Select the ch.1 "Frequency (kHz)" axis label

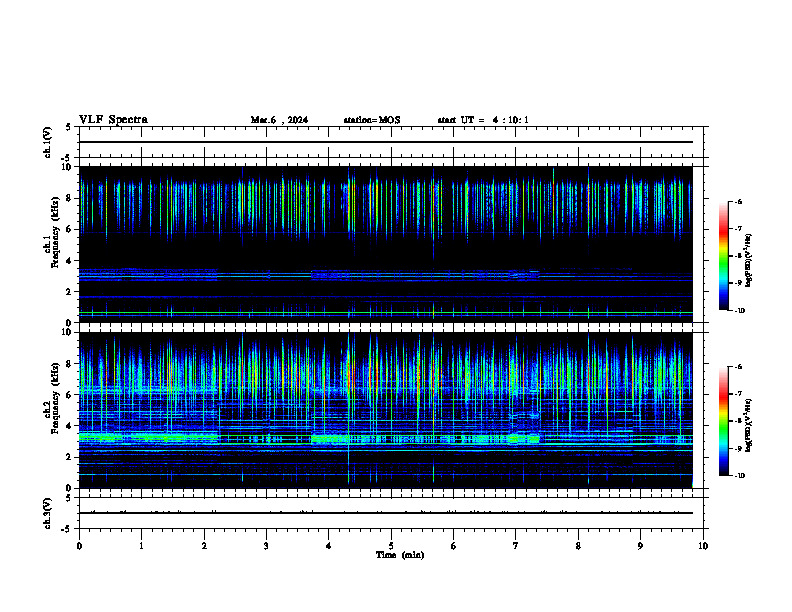coord(56,232)
